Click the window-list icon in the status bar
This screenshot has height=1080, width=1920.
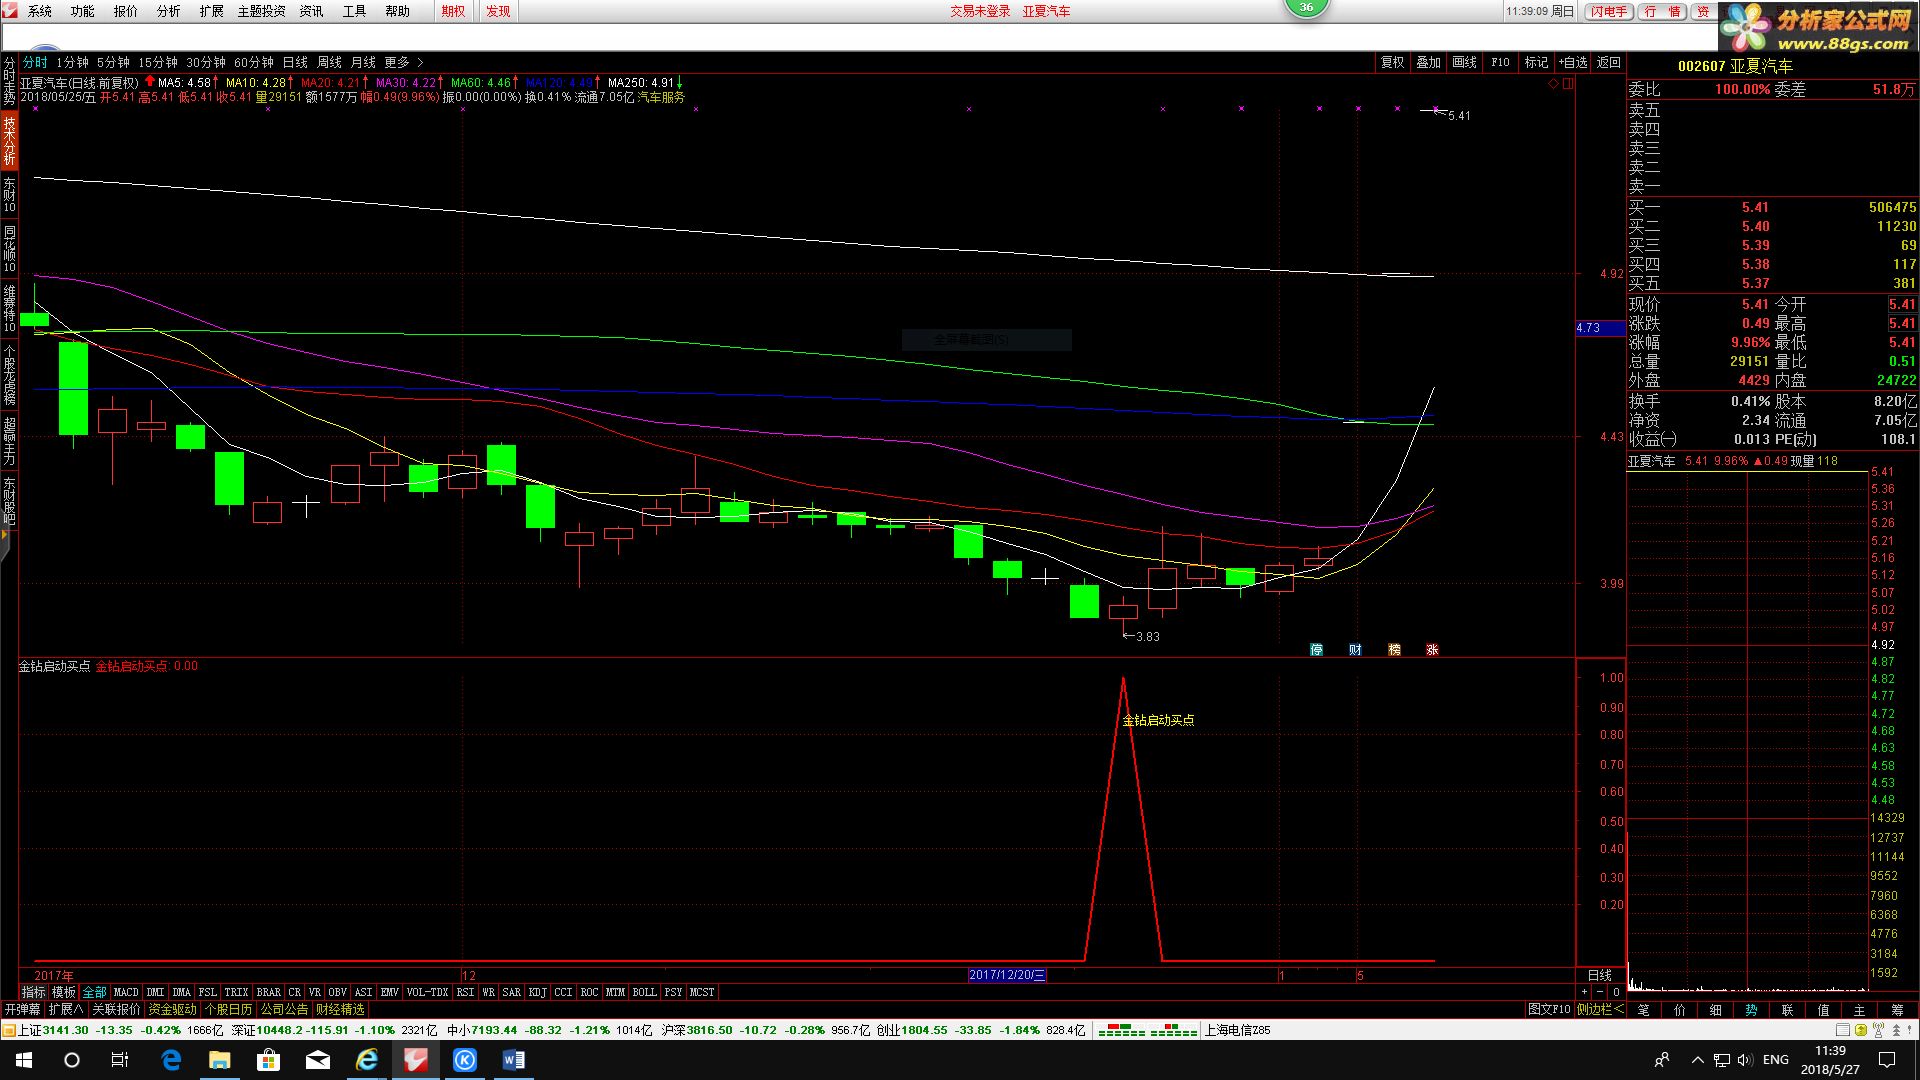tap(1842, 1030)
